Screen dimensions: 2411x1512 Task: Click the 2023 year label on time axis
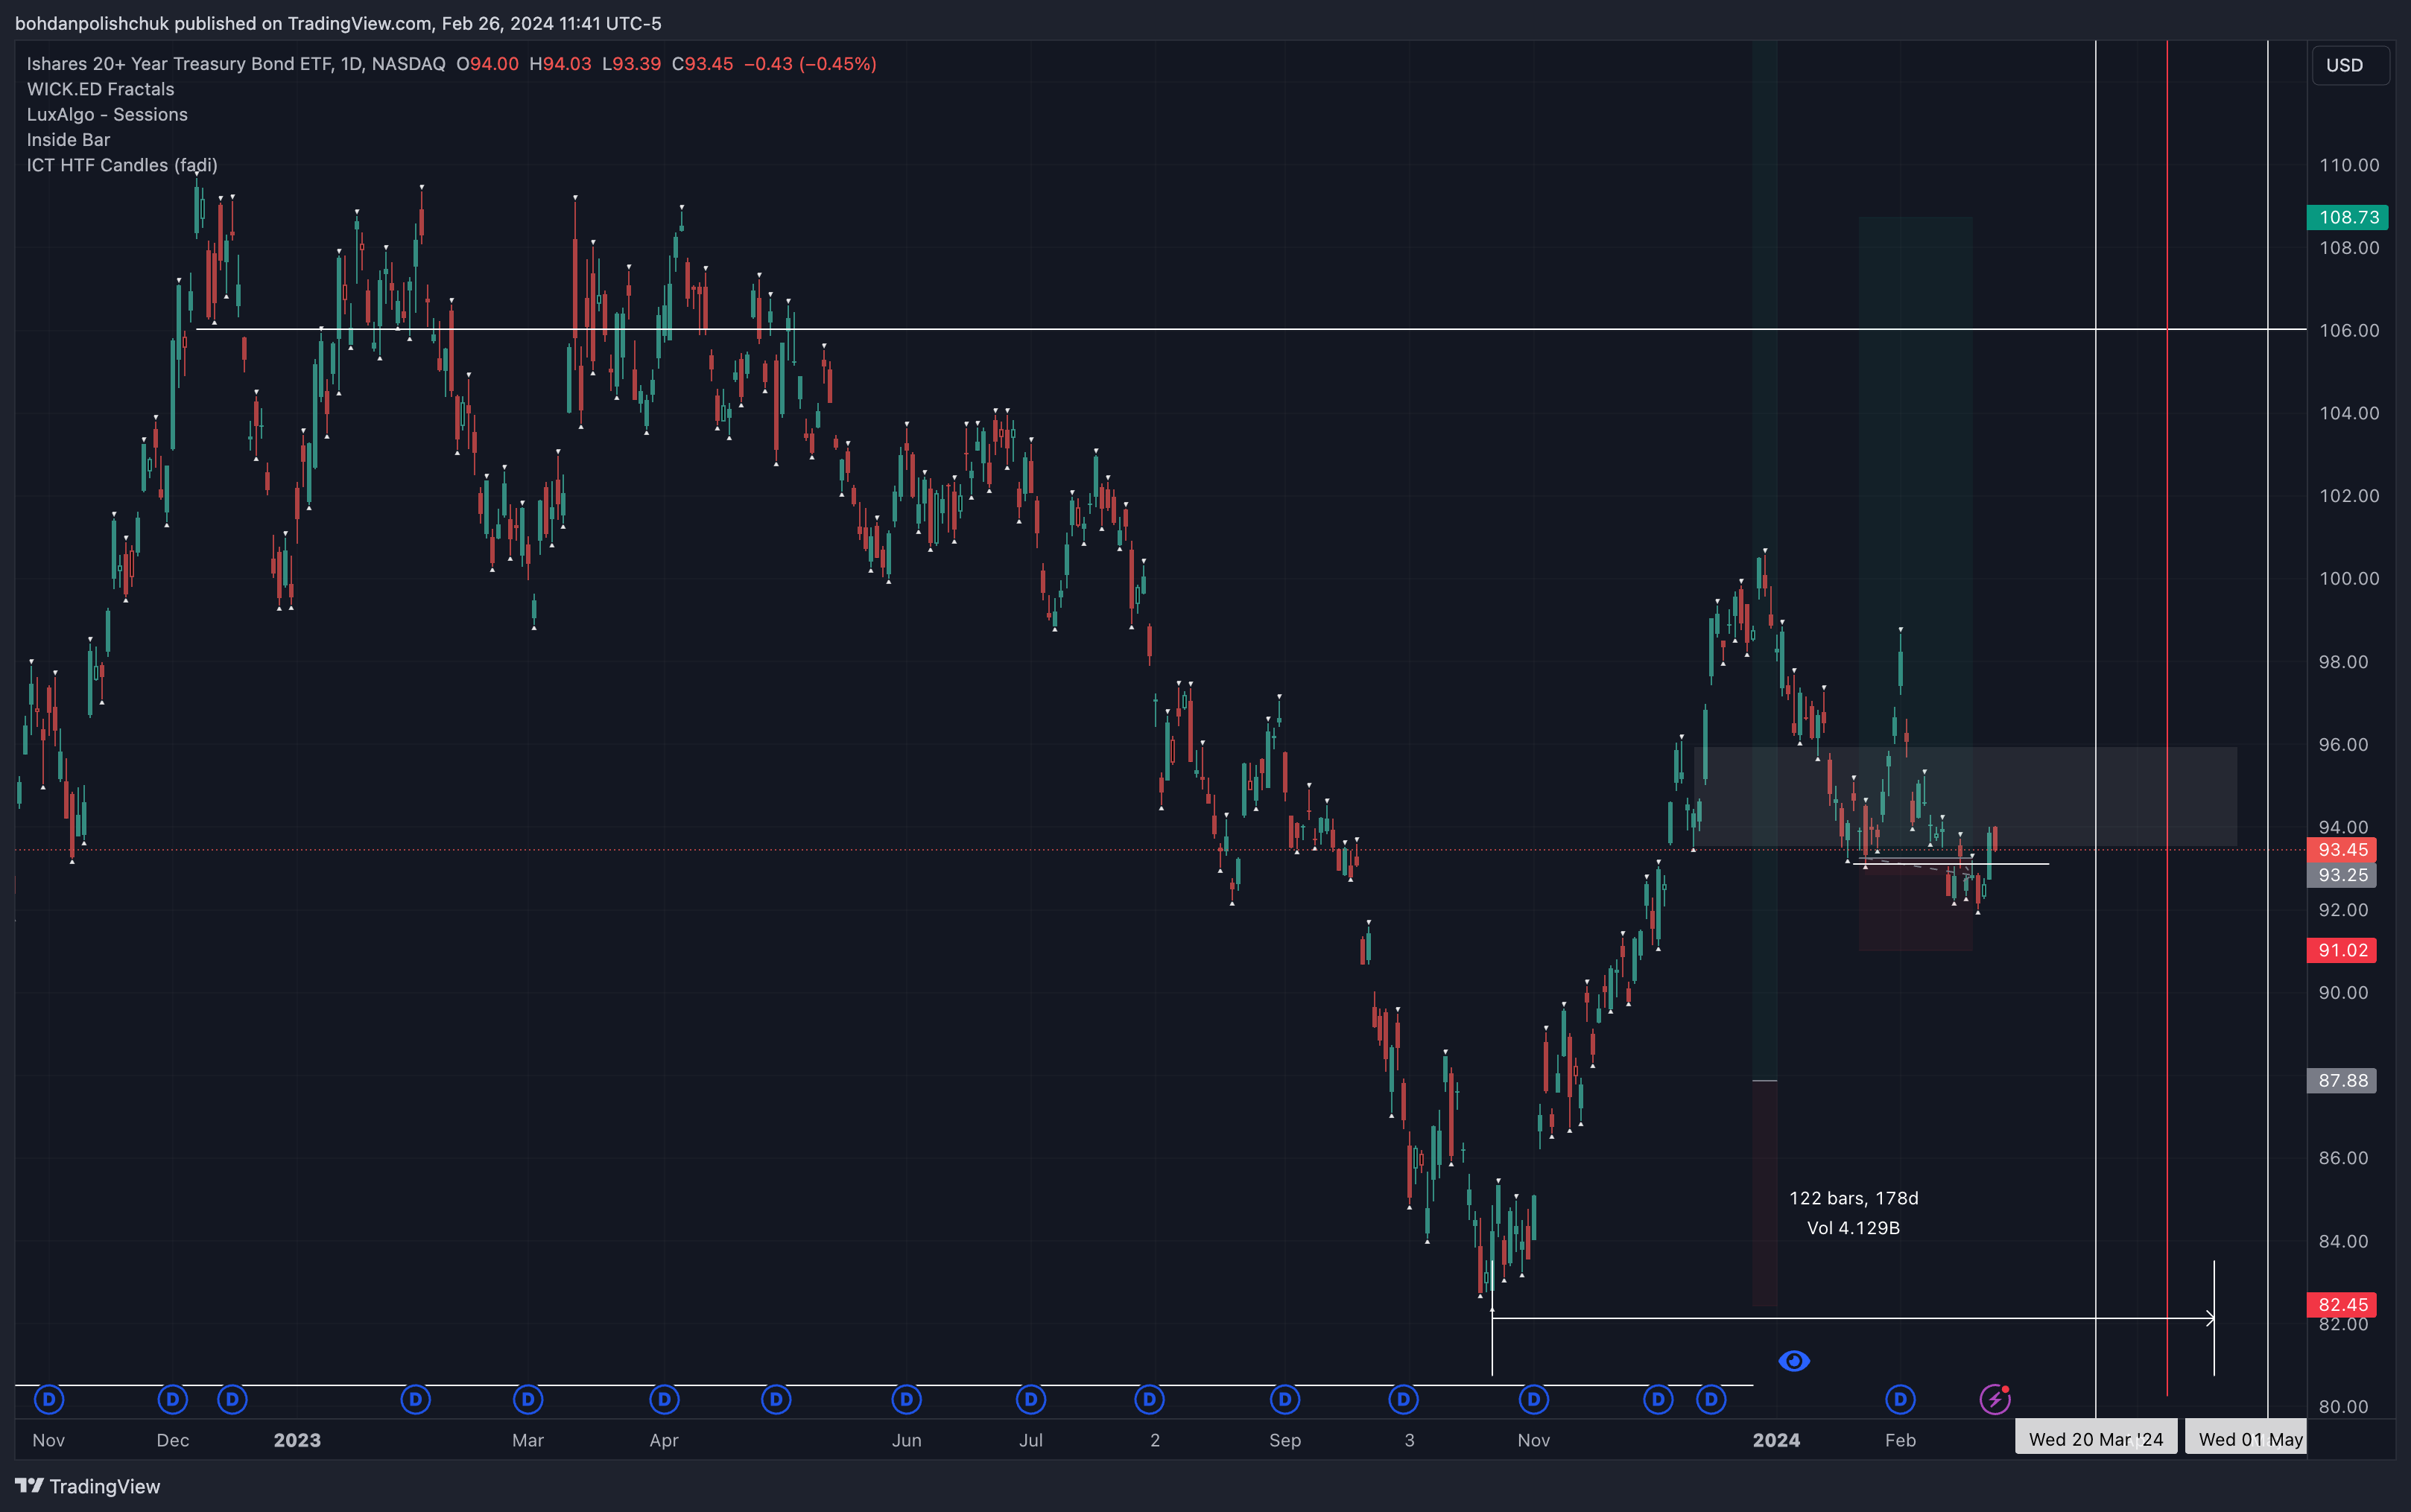tap(297, 1440)
